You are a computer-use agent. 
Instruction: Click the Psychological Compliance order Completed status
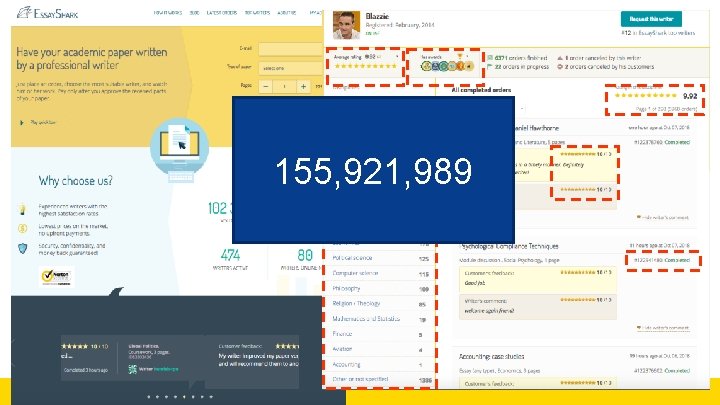[x=677, y=260]
